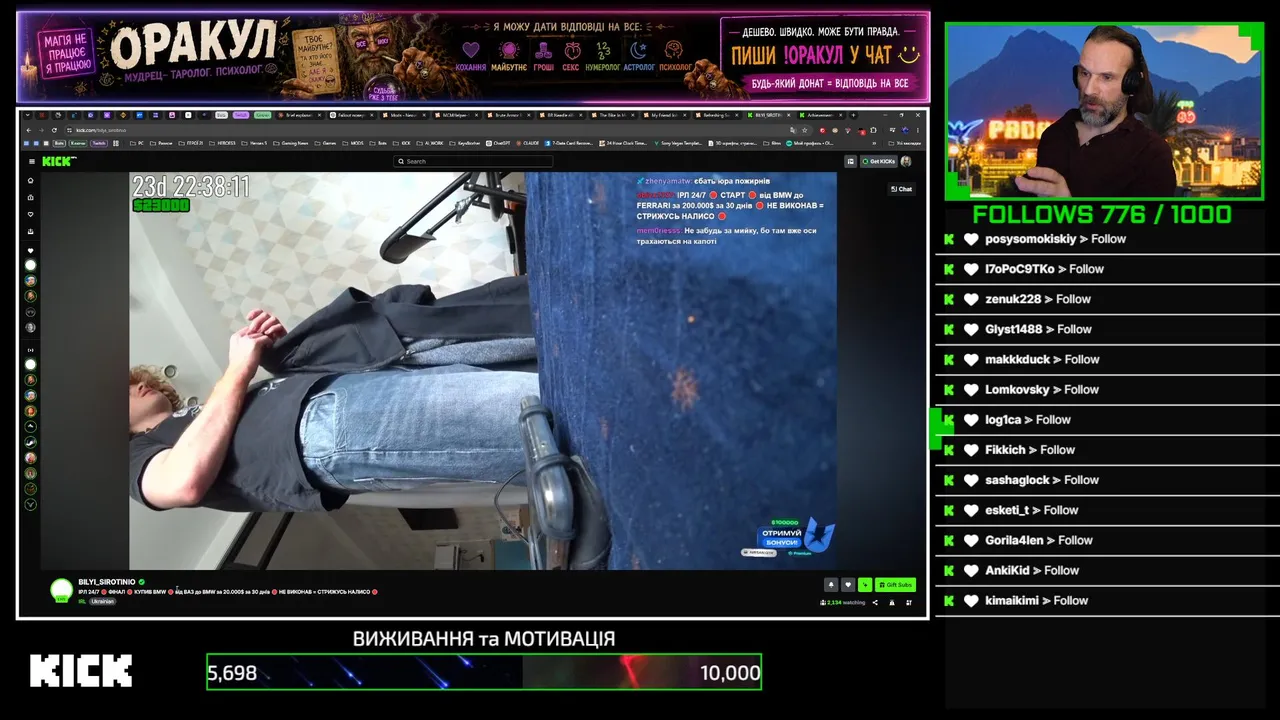Reload the kick.com page
Screen dimensions: 1280x720
[x=54, y=130]
